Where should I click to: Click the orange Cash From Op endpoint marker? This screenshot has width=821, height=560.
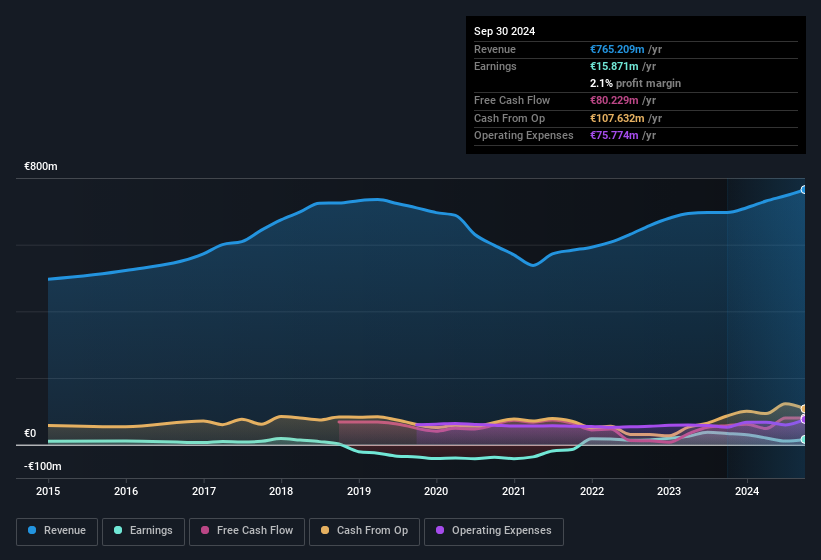804,409
